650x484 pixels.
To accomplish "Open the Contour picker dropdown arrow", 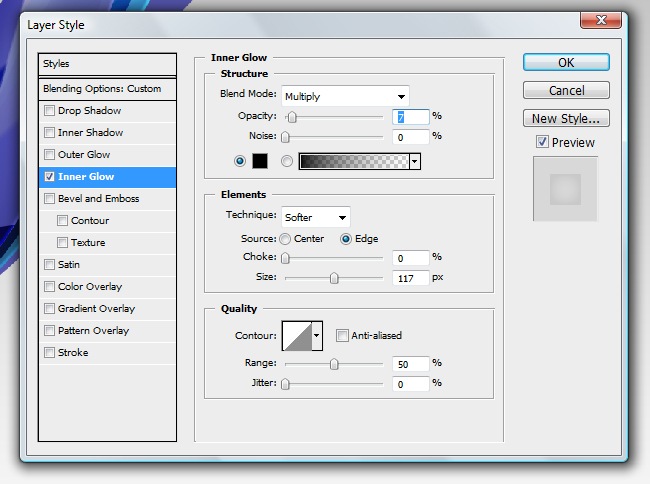I will click(x=318, y=336).
